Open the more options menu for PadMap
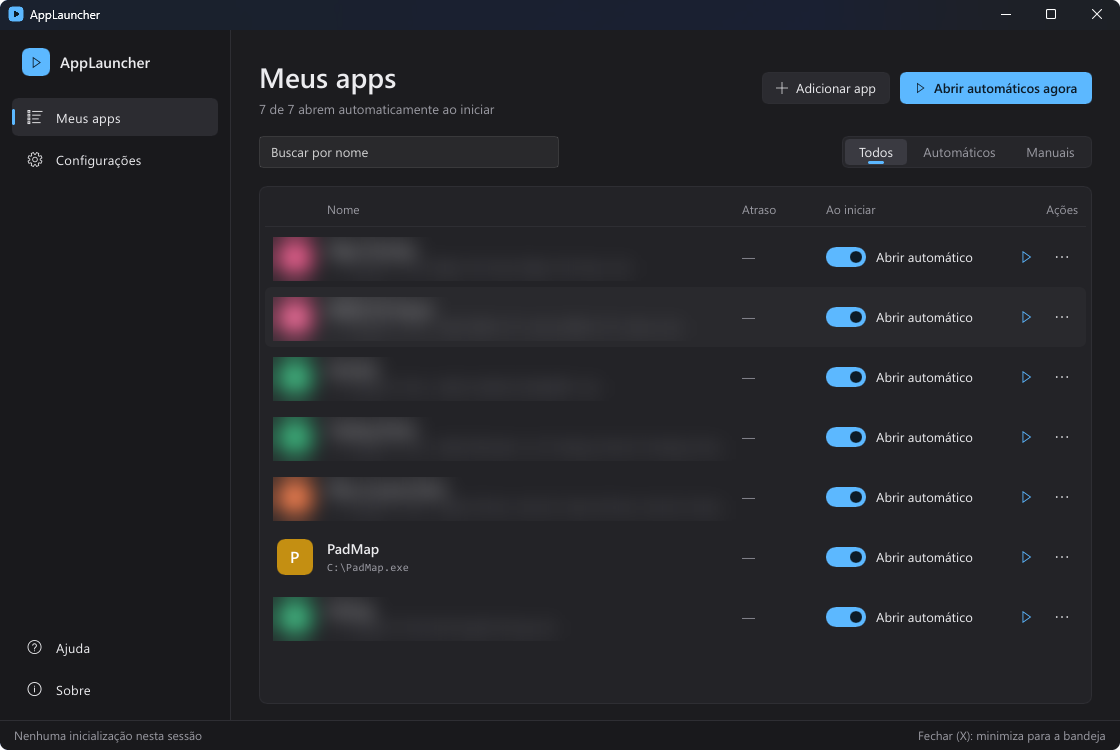The width and height of the screenshot is (1120, 750). point(1061,557)
